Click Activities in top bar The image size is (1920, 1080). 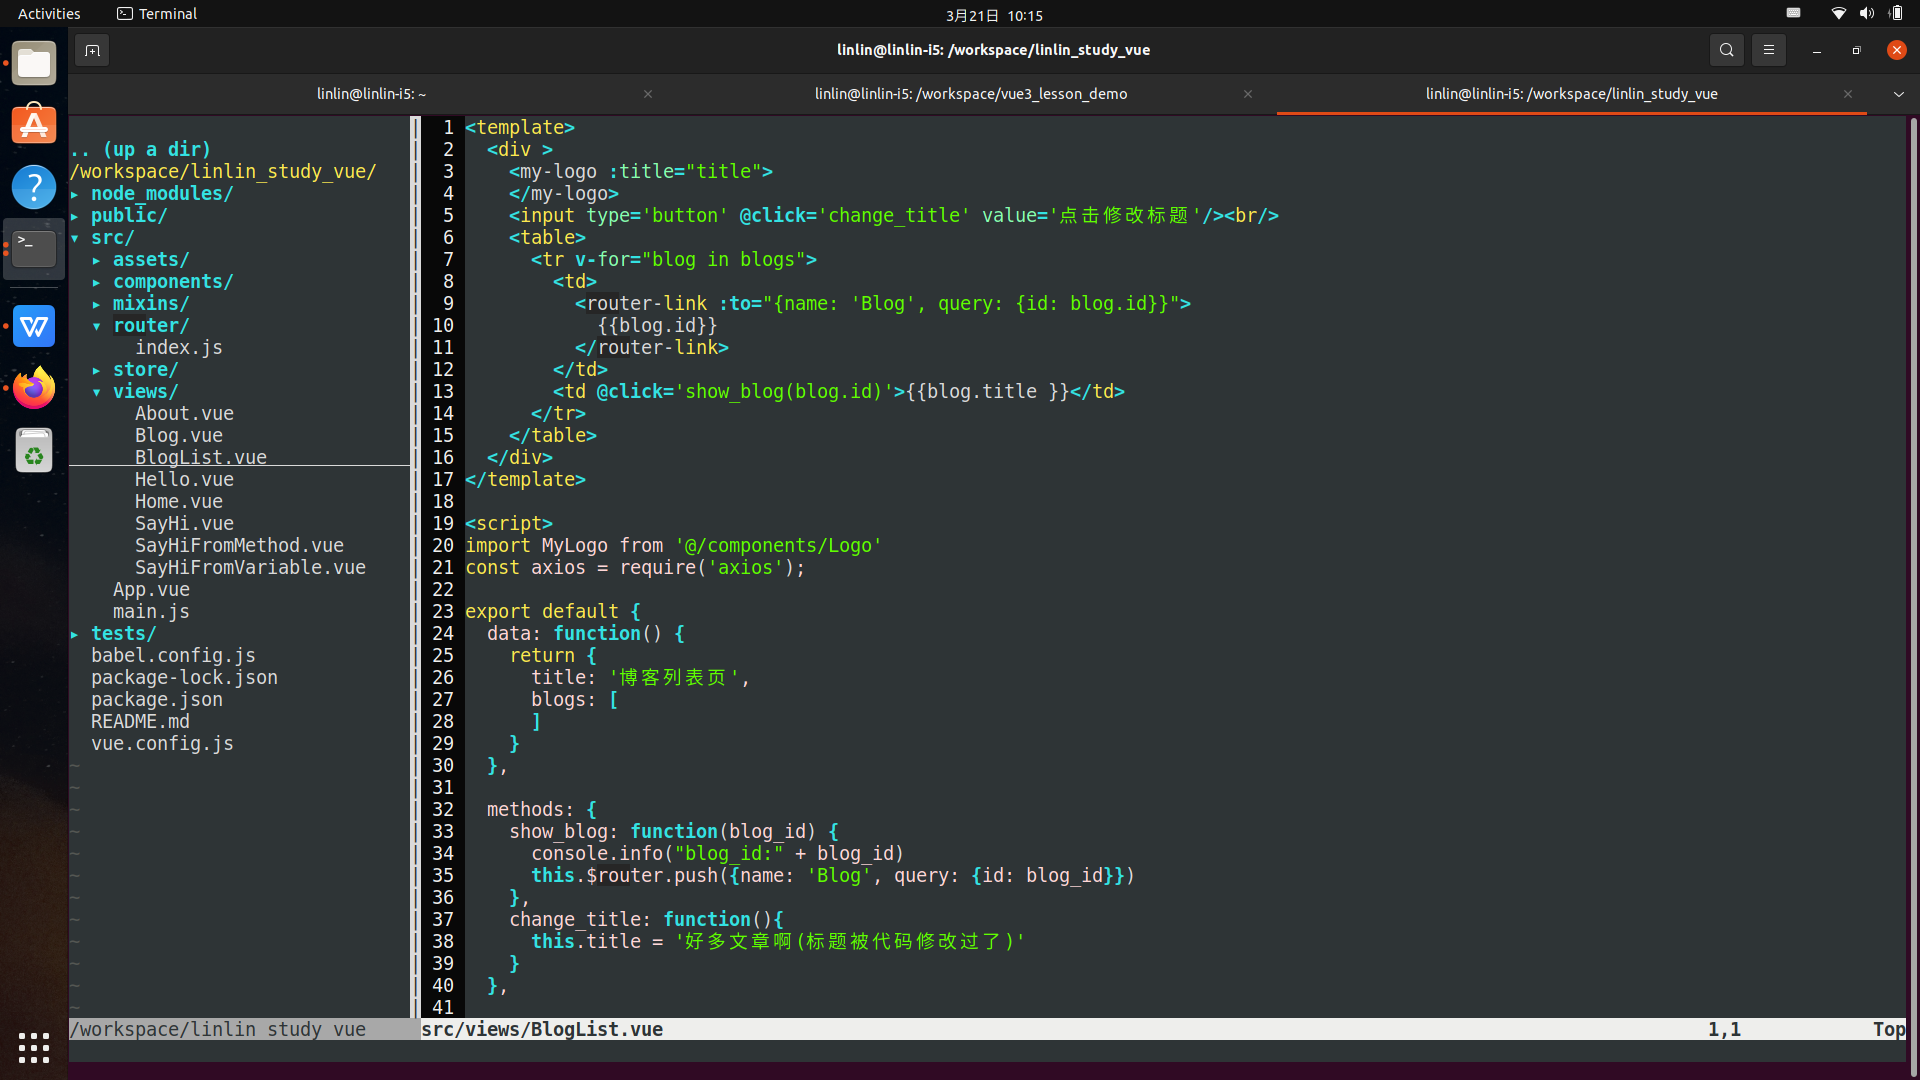click(49, 14)
